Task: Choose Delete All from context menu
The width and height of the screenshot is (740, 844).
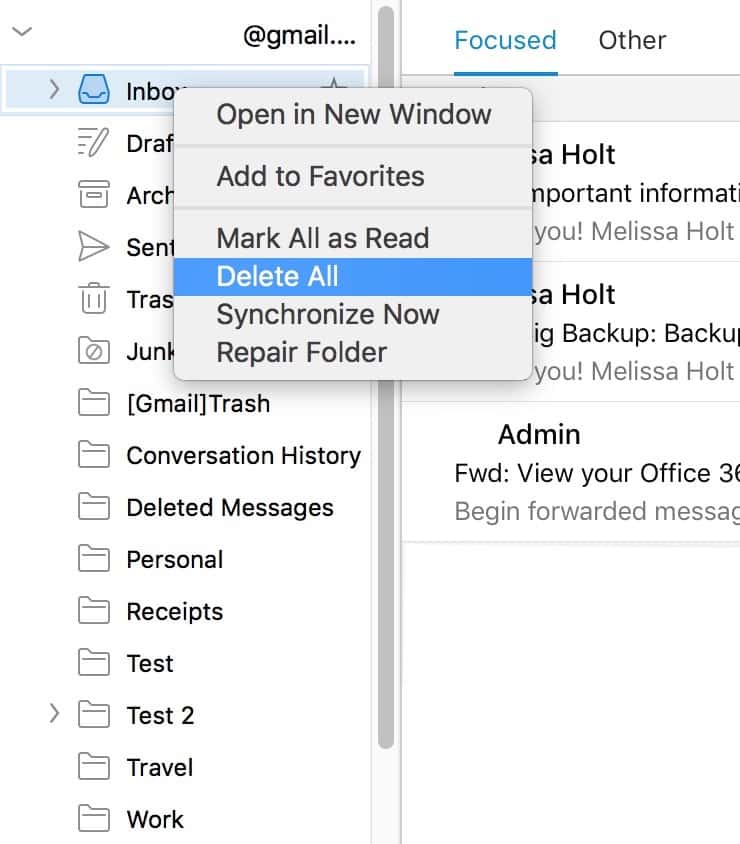Action: pyautogui.click(x=277, y=277)
